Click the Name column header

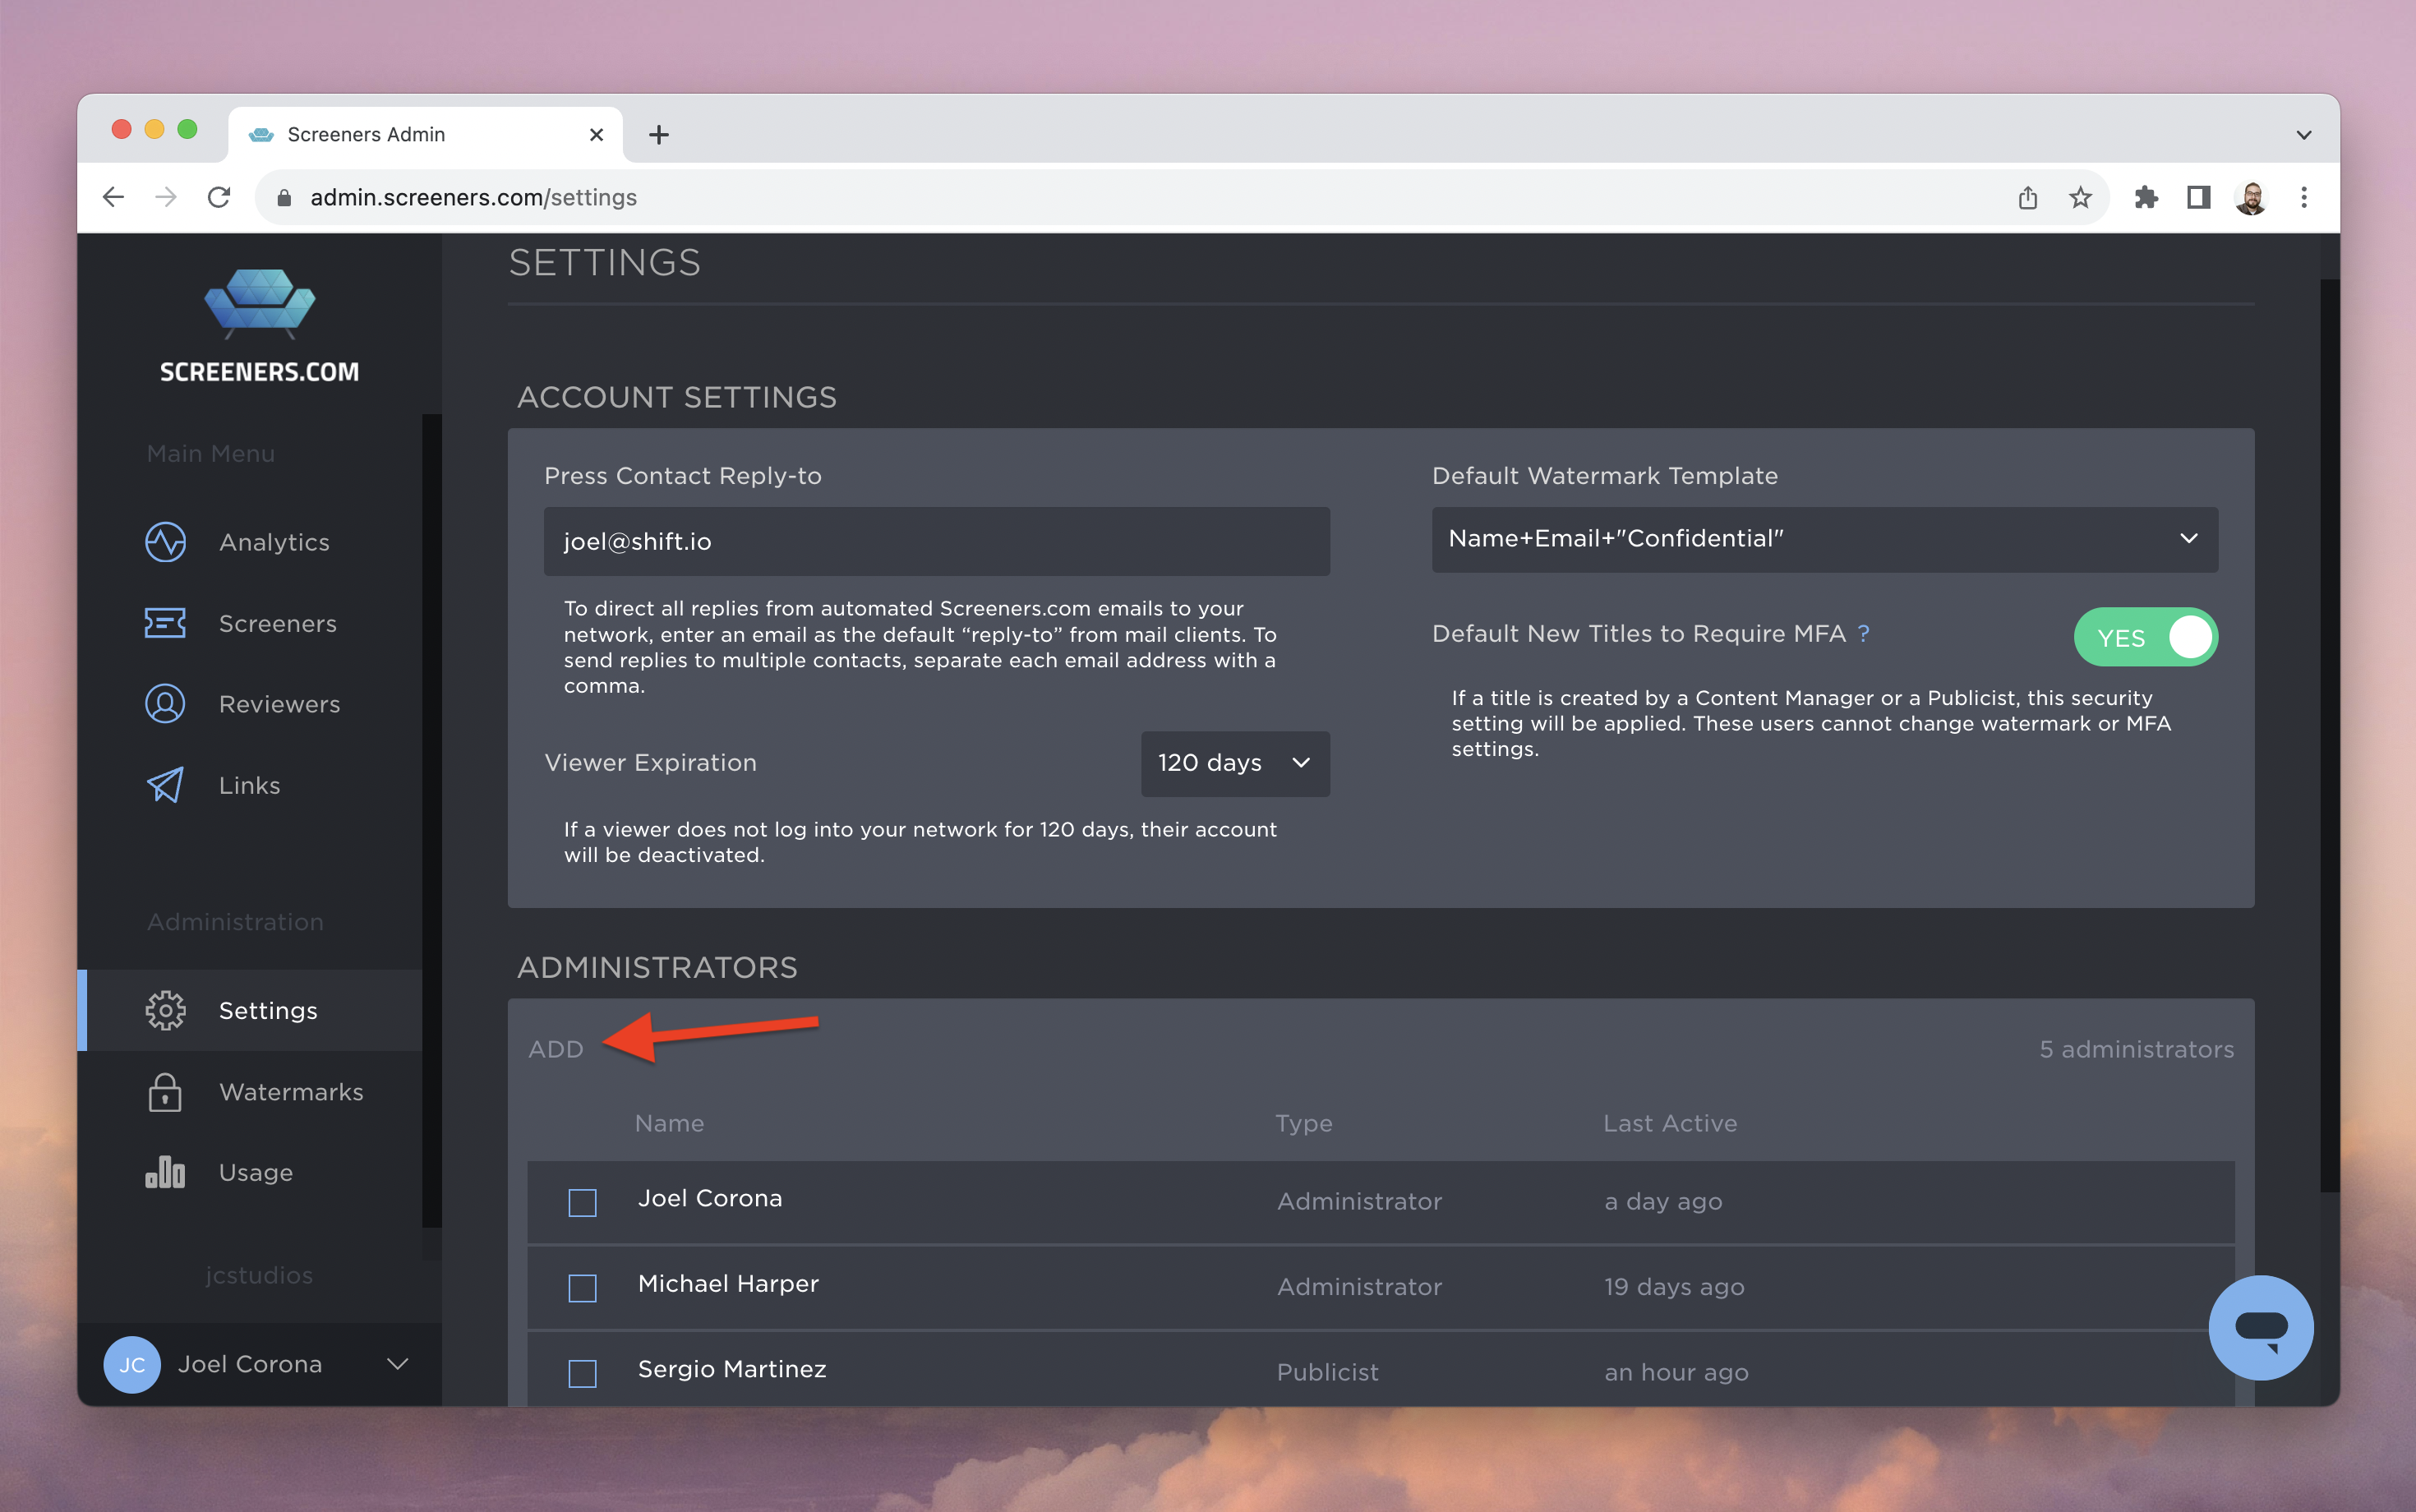669,1123
